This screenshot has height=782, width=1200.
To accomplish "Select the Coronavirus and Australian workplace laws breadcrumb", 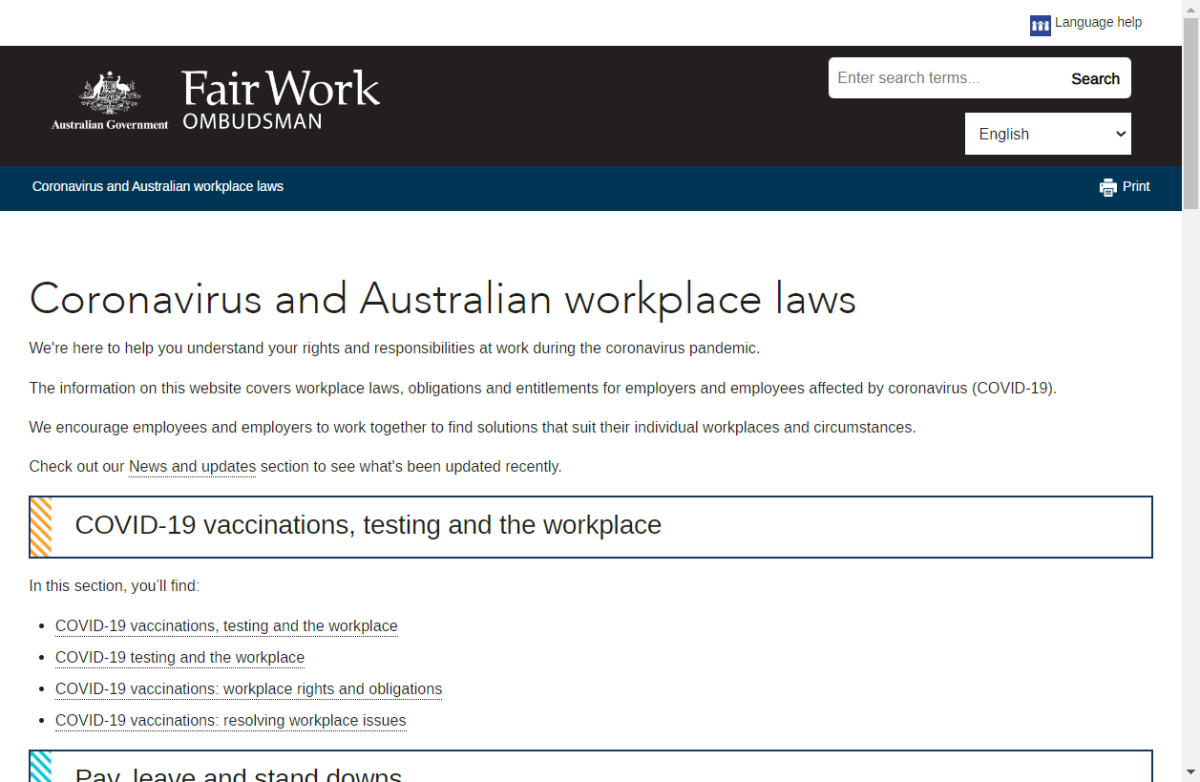I will [158, 186].
